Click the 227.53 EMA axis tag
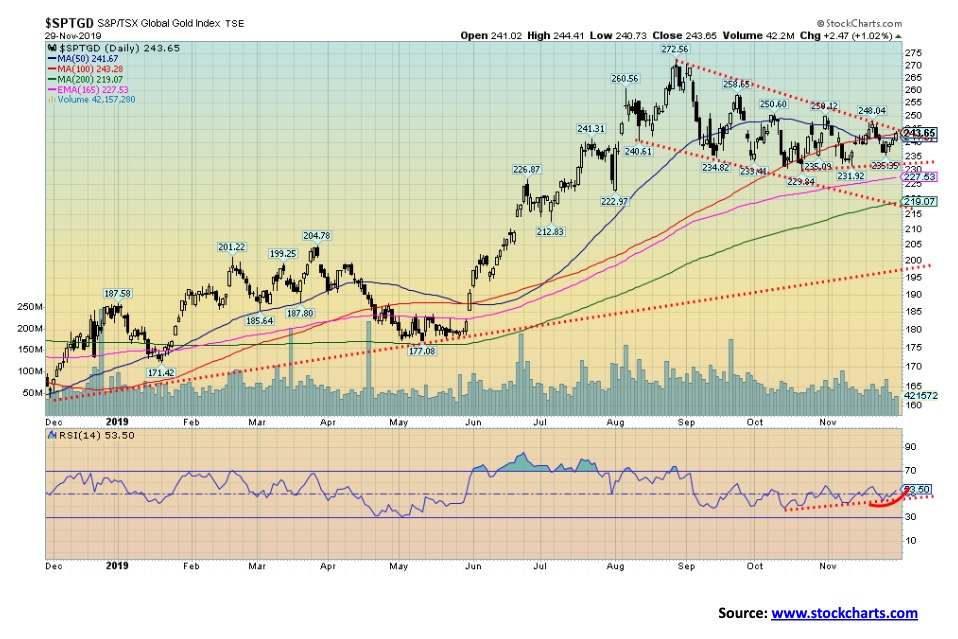The height and width of the screenshot is (639, 958). (920, 177)
